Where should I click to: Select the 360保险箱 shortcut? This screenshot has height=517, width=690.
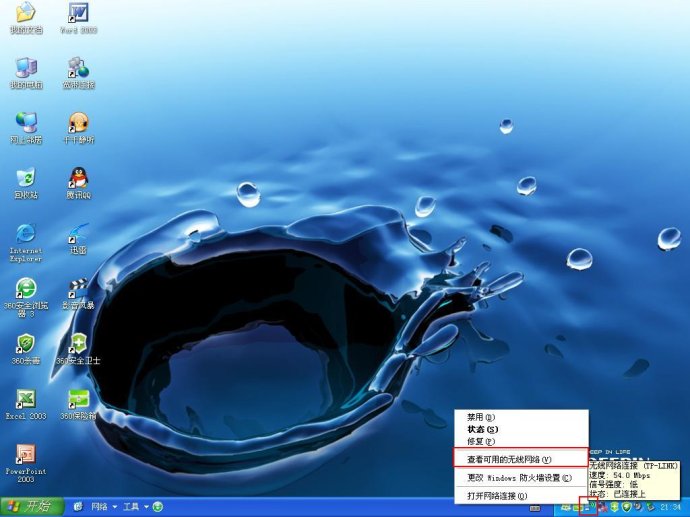click(x=78, y=404)
